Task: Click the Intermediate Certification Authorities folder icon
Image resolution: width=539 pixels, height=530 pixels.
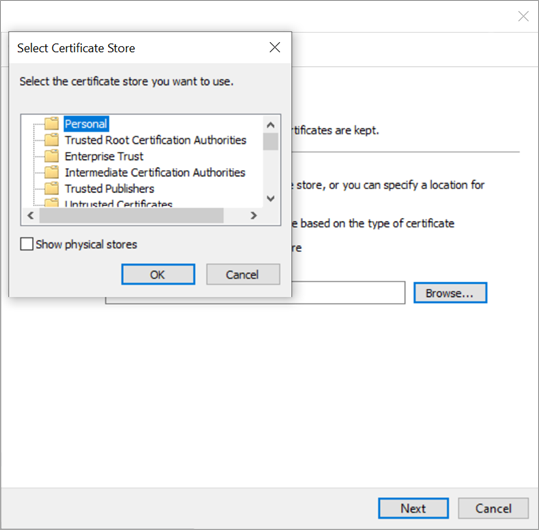Action: click(52, 172)
